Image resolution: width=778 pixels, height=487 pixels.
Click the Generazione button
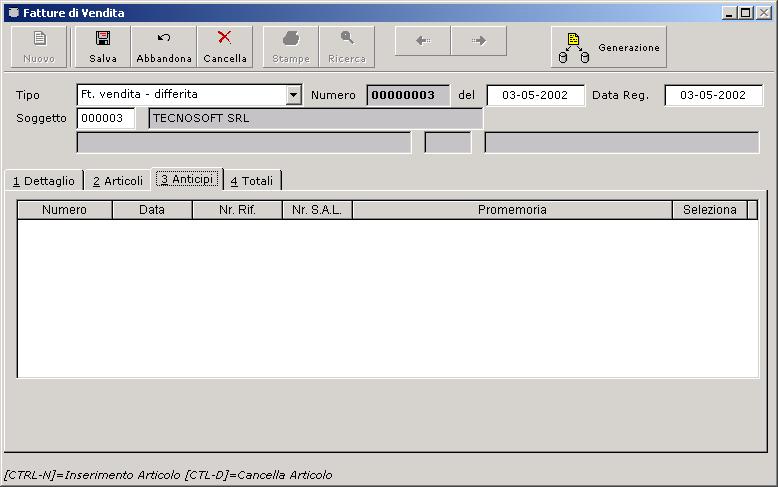point(609,47)
